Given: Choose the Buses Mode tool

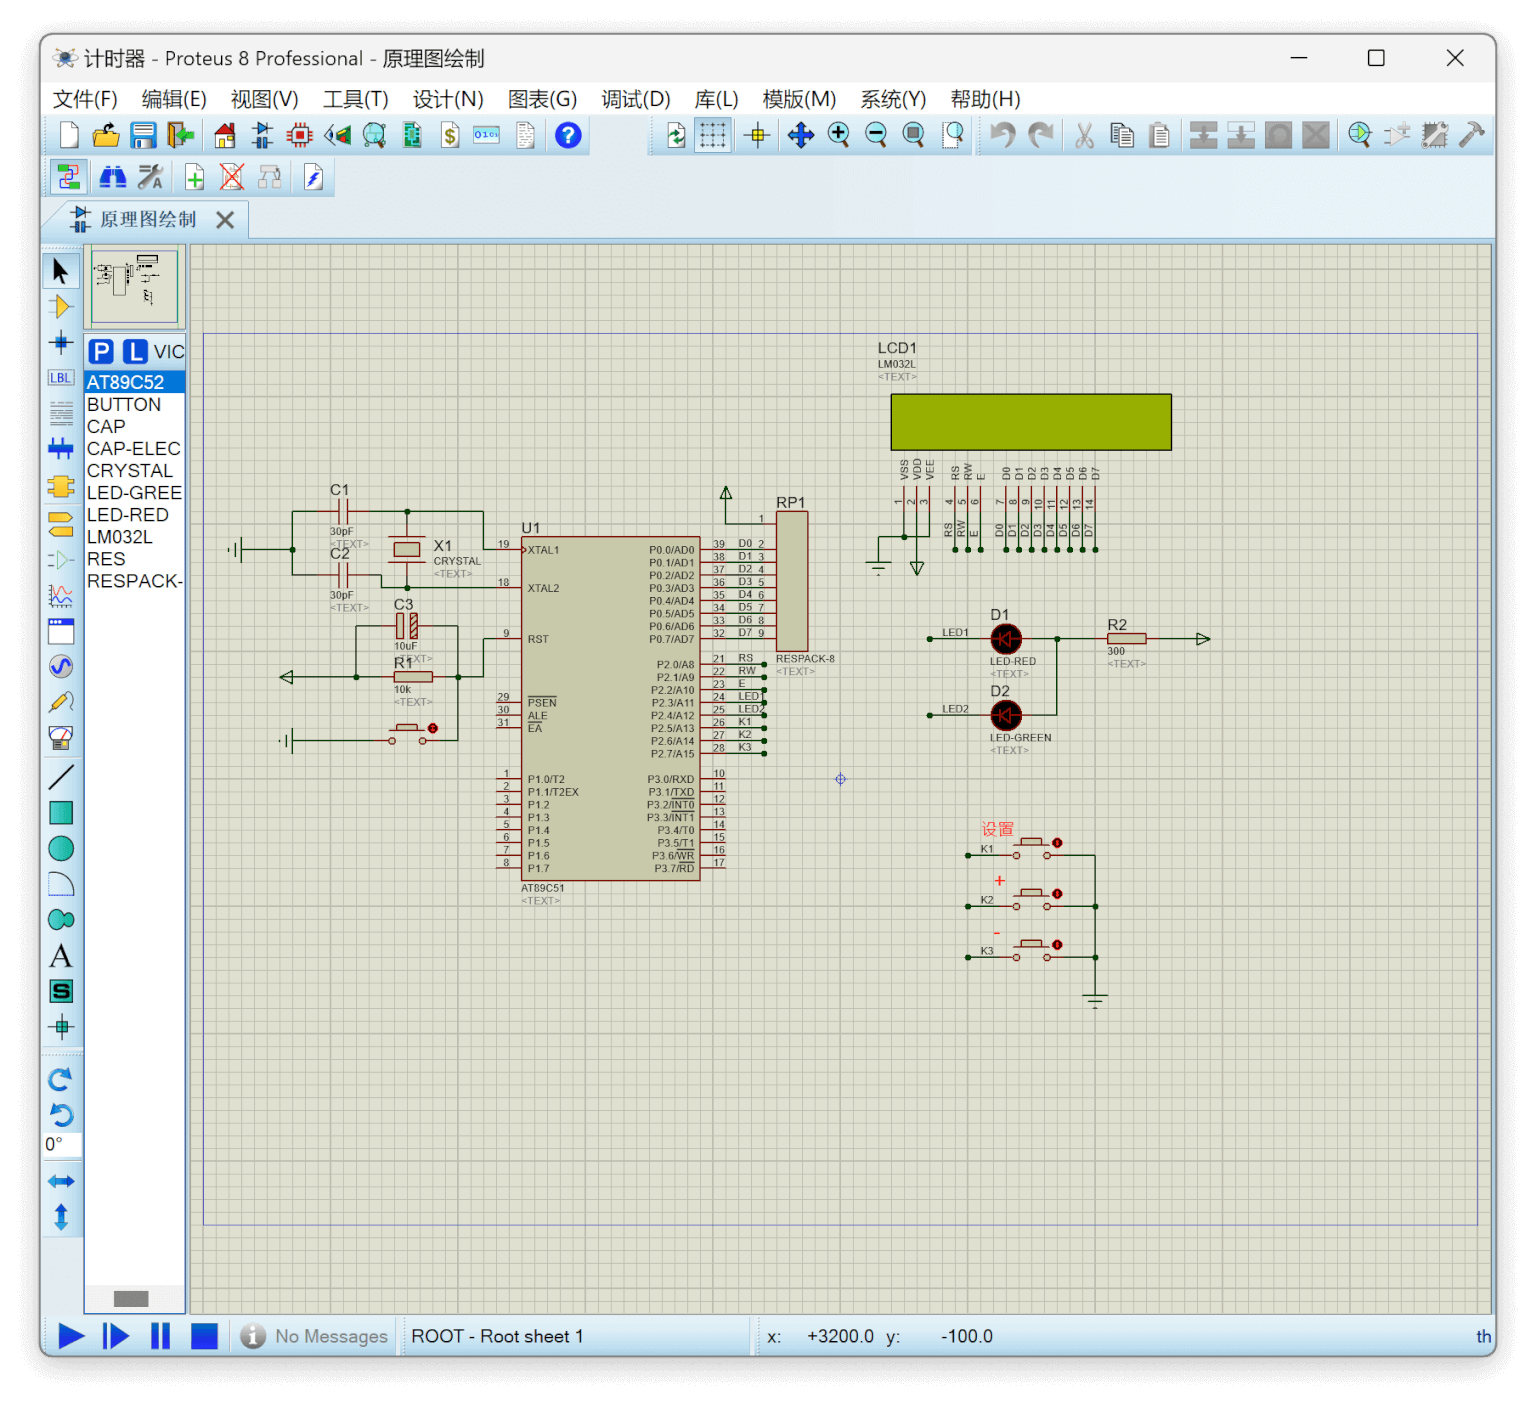Looking at the screenshot, I should point(61,449).
